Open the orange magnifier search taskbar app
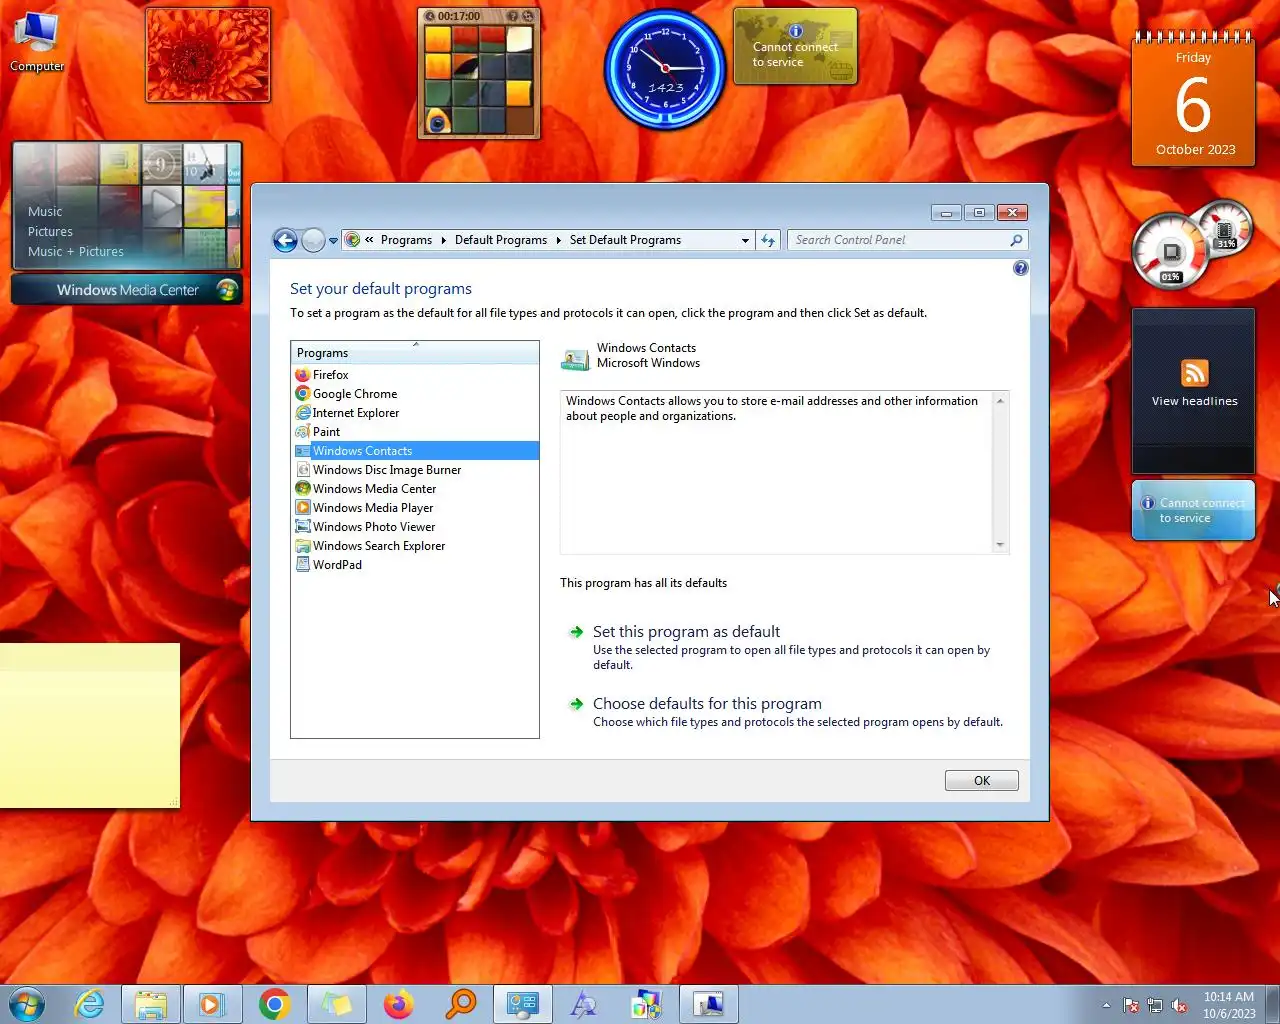 tap(460, 1004)
